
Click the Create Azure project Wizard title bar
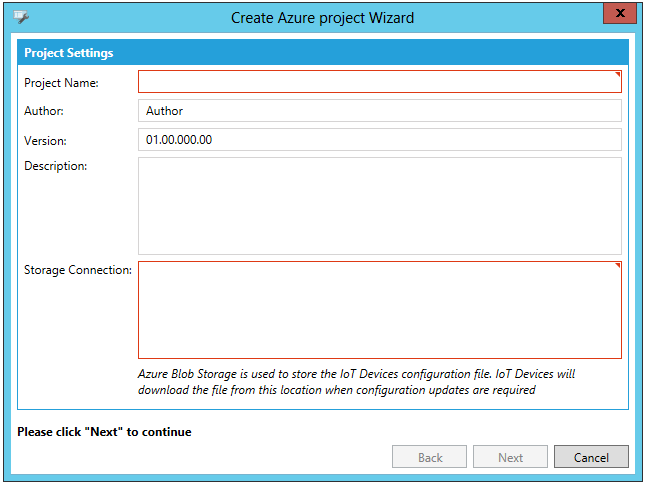coord(322,17)
